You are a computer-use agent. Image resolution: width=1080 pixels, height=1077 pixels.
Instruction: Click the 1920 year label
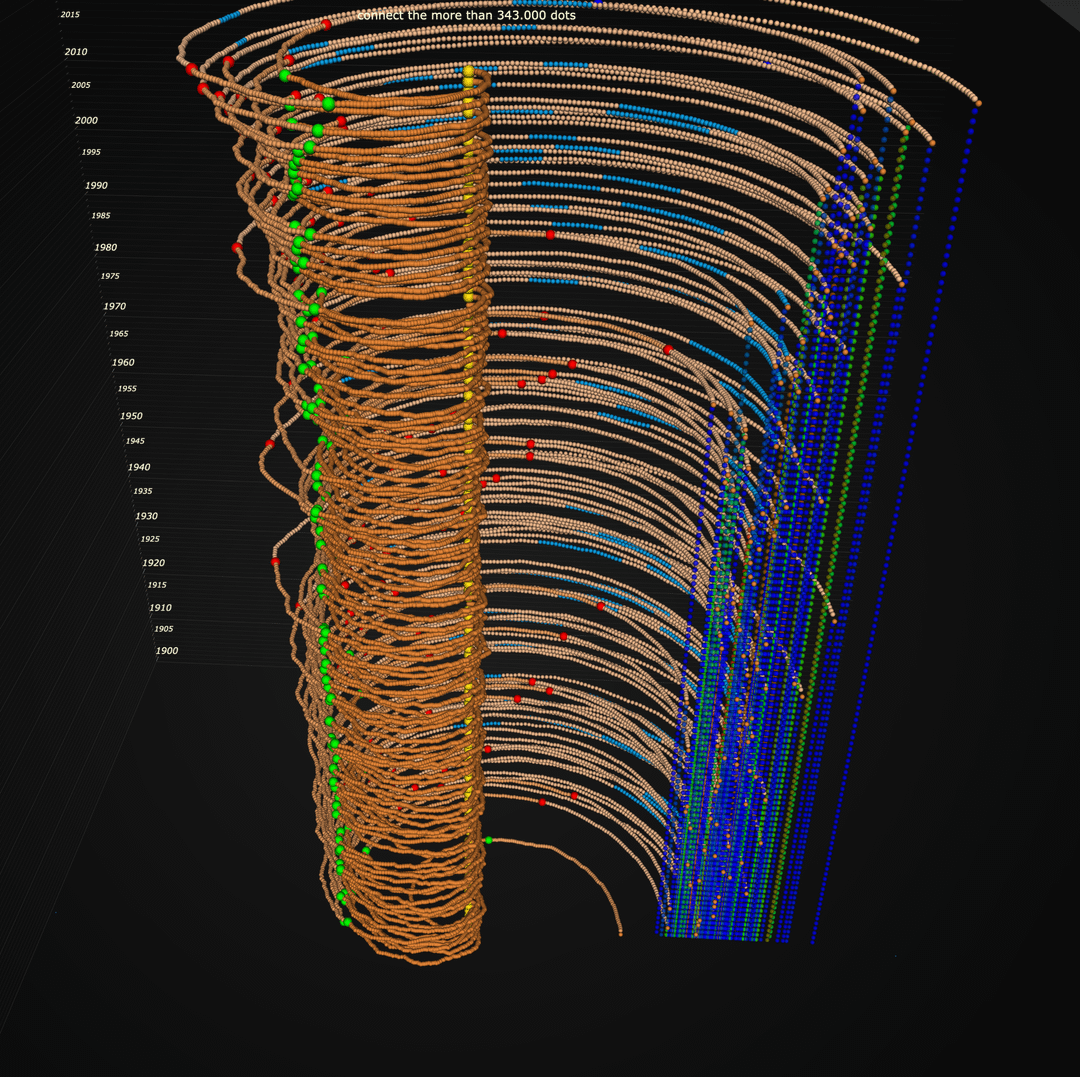pyautogui.click(x=153, y=563)
